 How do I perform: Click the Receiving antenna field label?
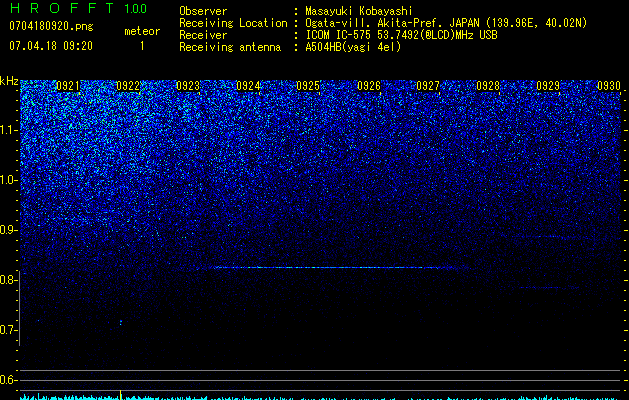tap(230, 47)
